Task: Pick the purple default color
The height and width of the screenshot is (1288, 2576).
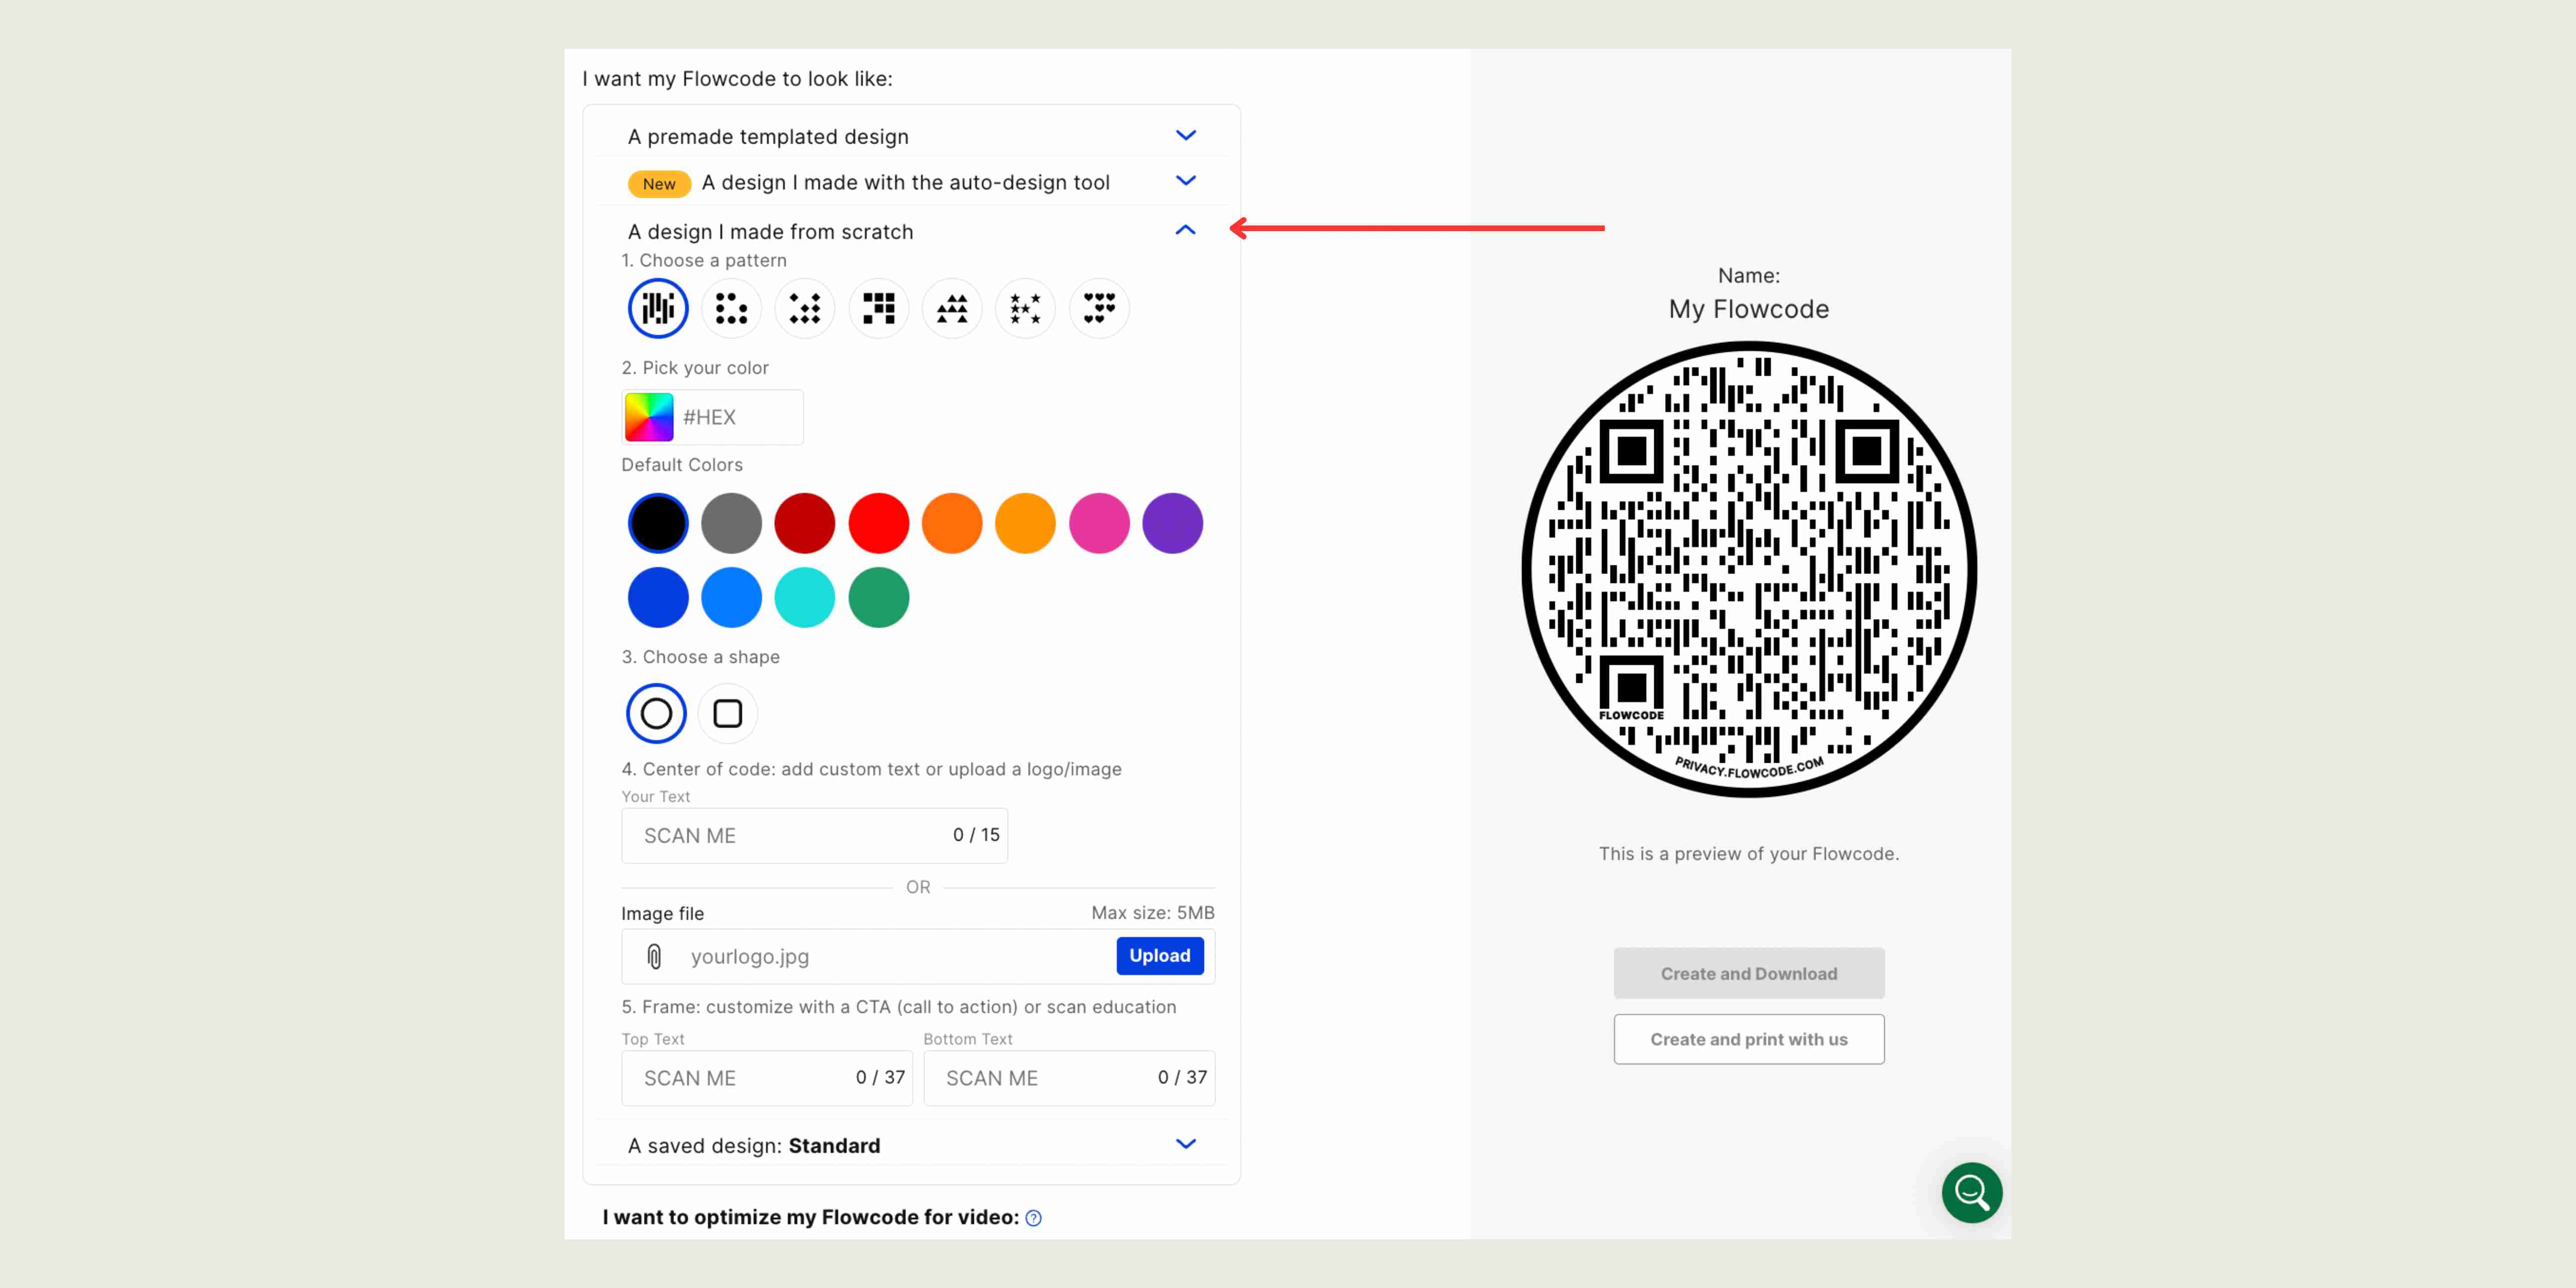Action: click(x=1172, y=523)
